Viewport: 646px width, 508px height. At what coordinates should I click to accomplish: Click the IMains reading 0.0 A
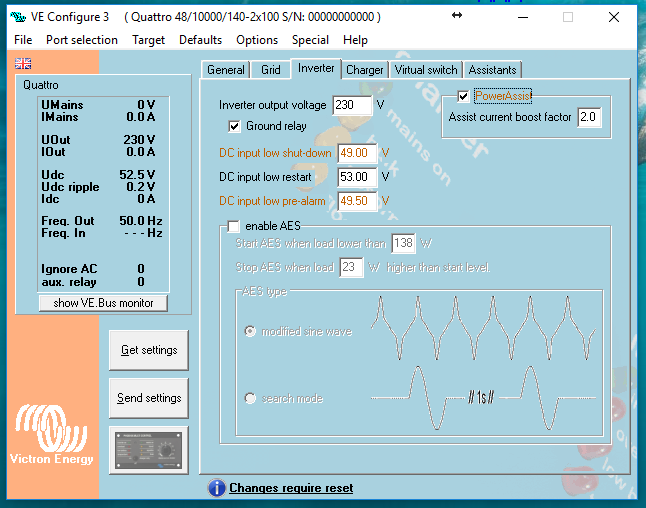coord(140,117)
